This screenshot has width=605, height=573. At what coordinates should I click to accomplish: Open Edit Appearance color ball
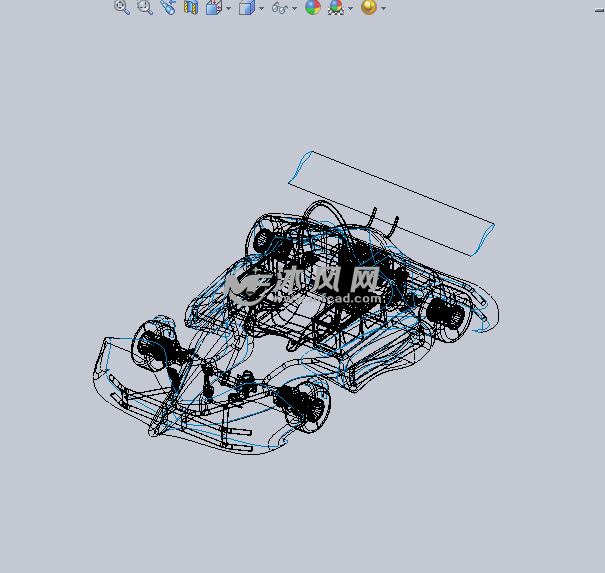click(313, 8)
